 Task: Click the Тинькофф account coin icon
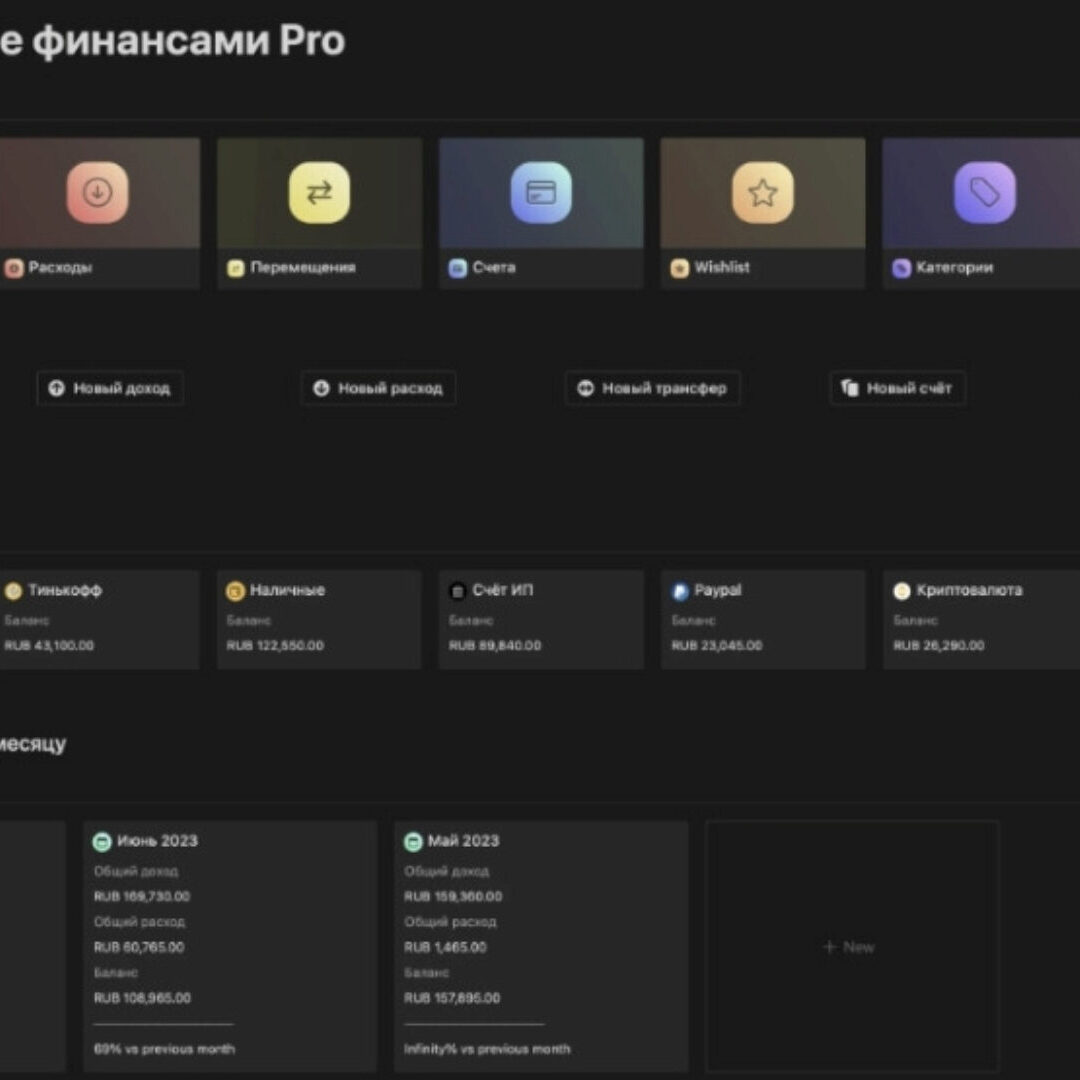(13, 591)
